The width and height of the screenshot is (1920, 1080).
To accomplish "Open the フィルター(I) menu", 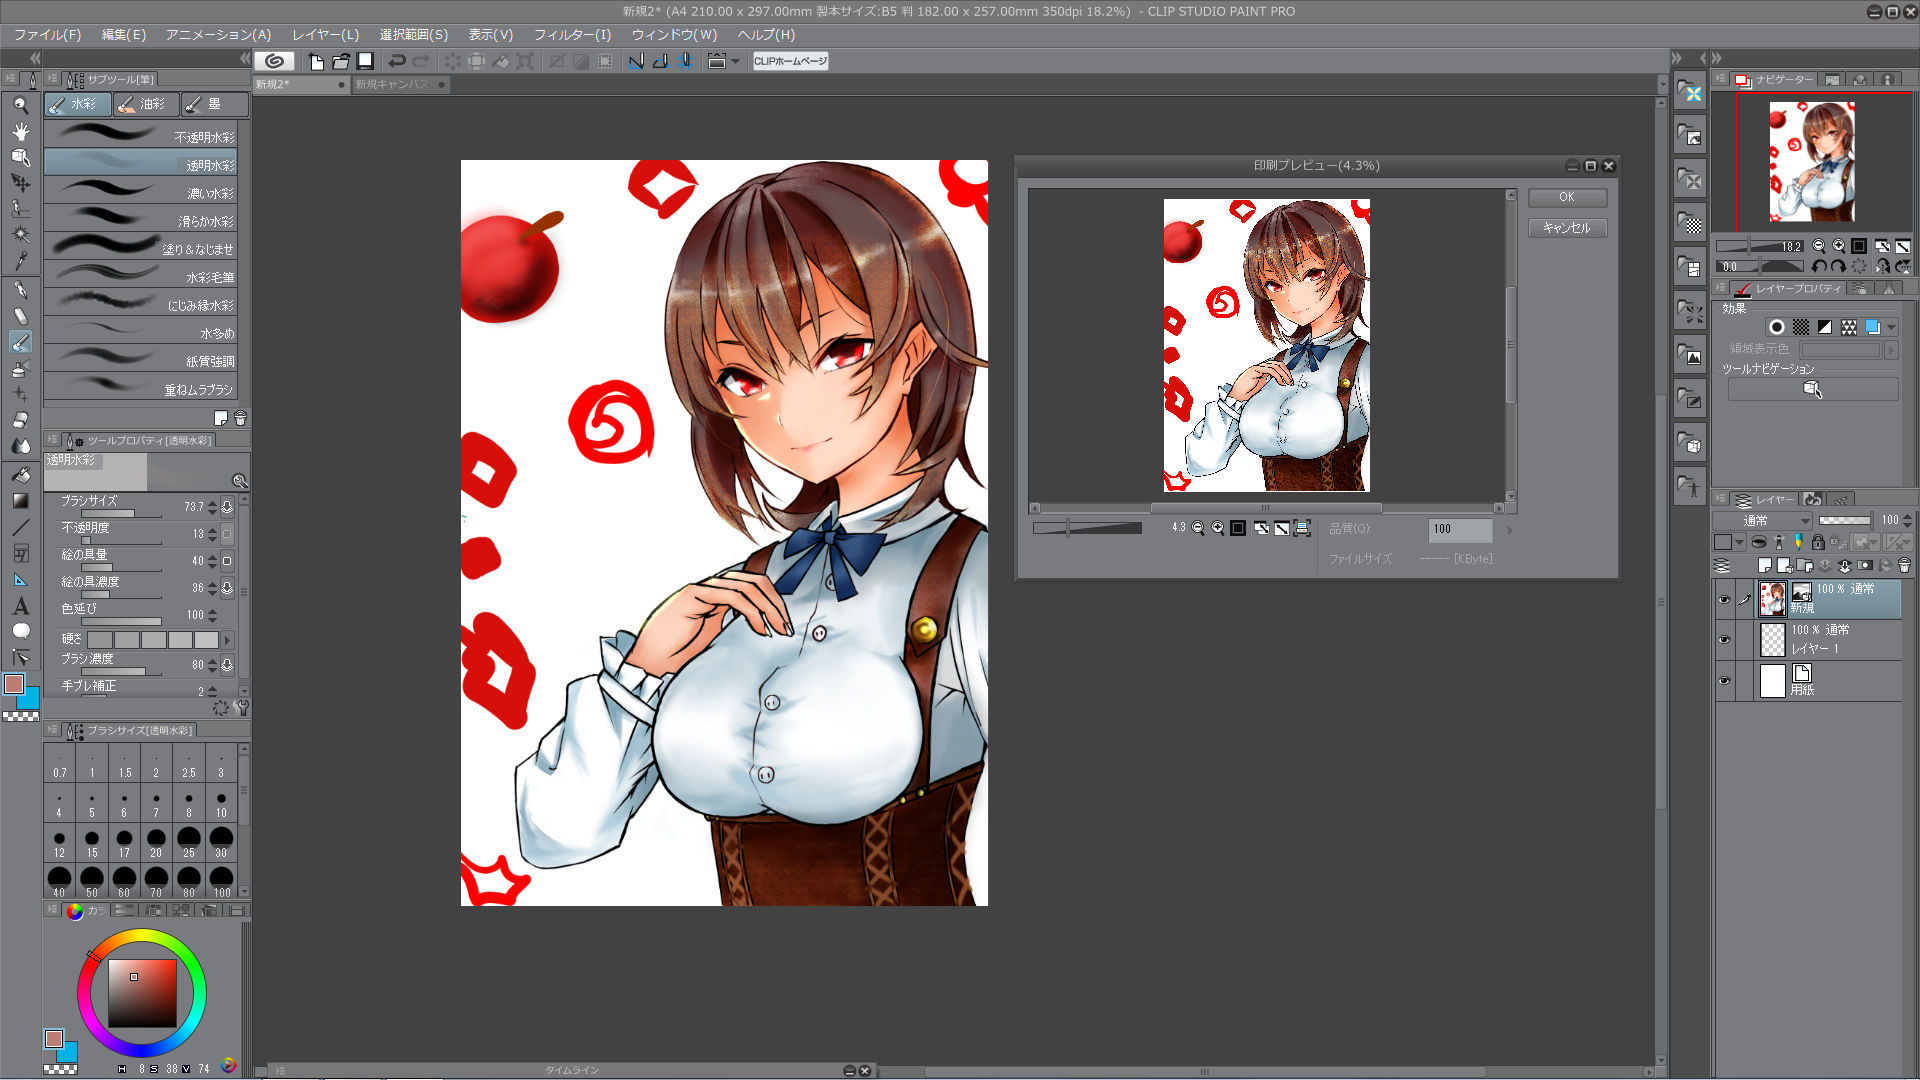I will [x=572, y=35].
